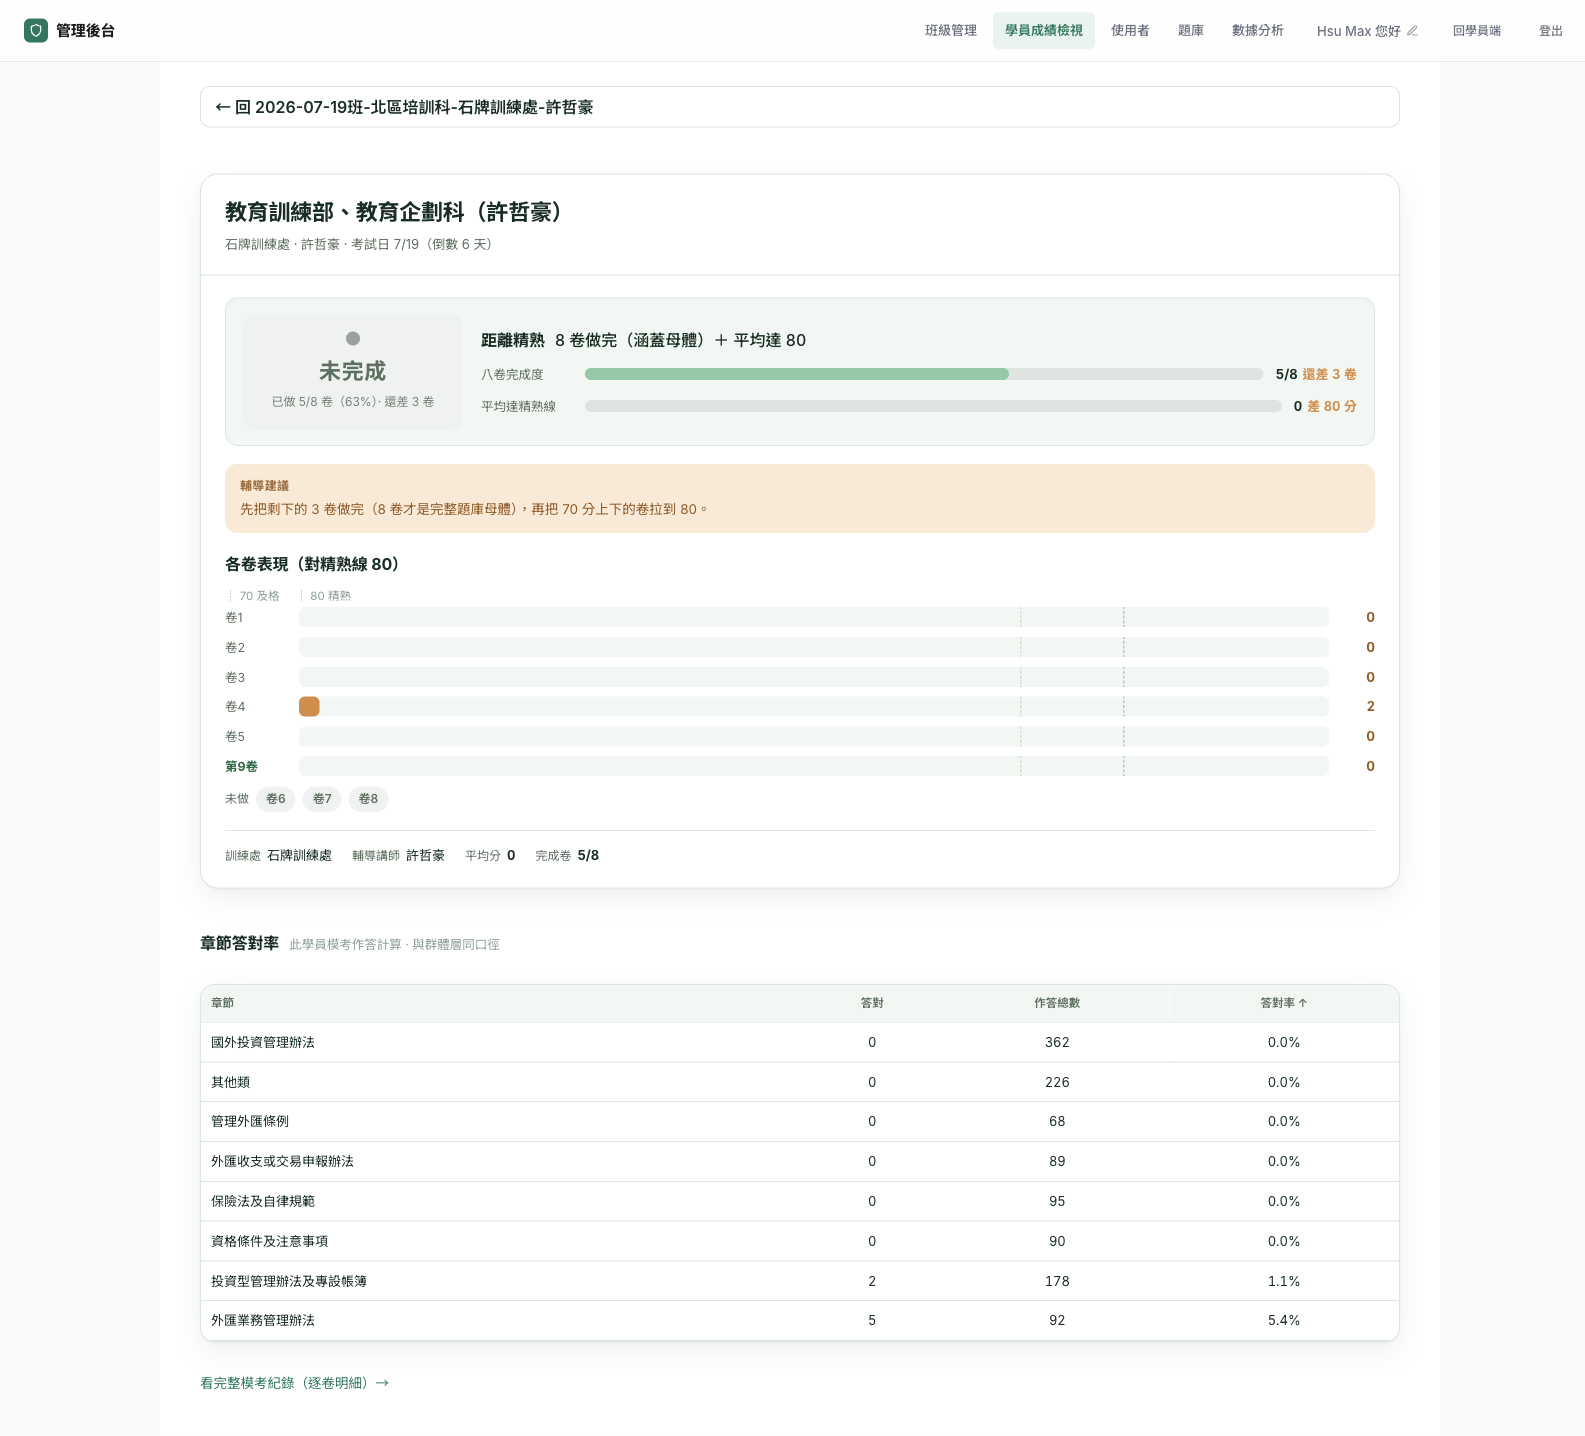Open the 外匯業務管理辦法 table row
The height and width of the screenshot is (1436, 1585).
800,1321
